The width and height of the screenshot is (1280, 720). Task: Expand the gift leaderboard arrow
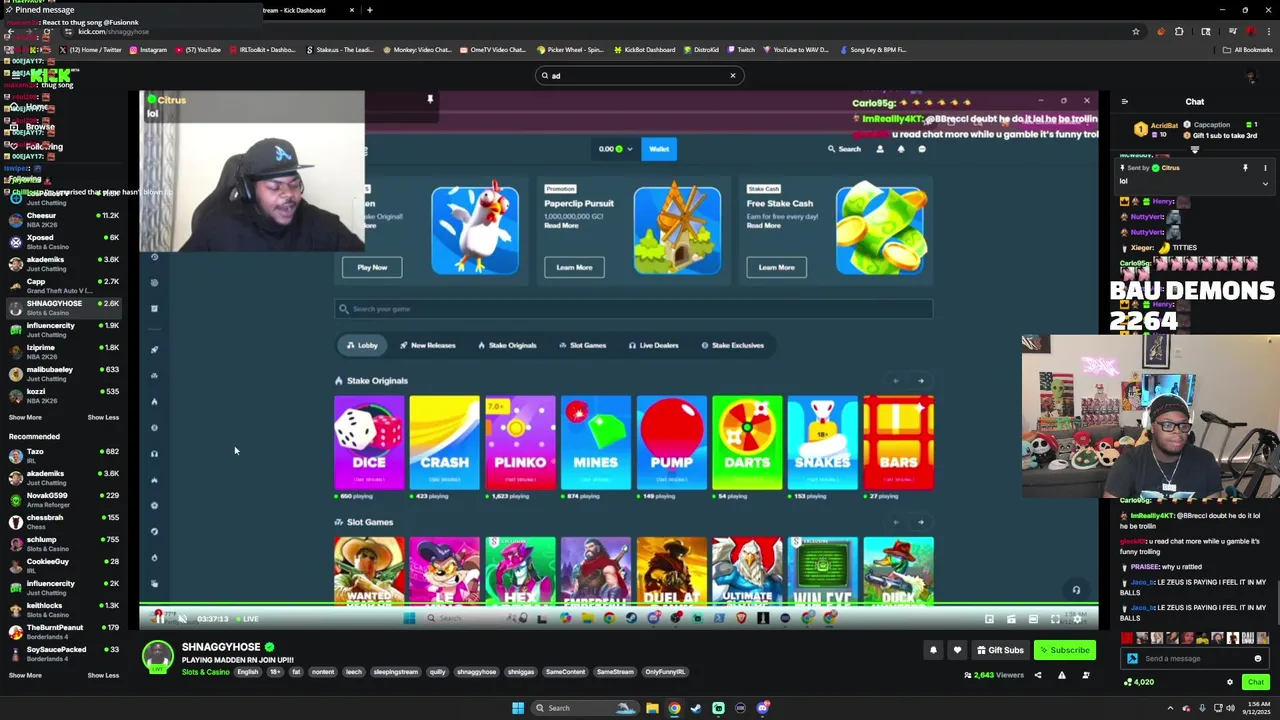(1194, 150)
